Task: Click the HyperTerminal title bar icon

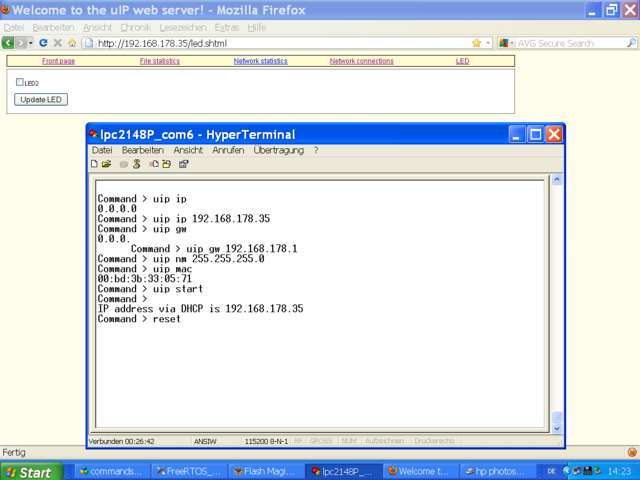Action: pos(93,134)
